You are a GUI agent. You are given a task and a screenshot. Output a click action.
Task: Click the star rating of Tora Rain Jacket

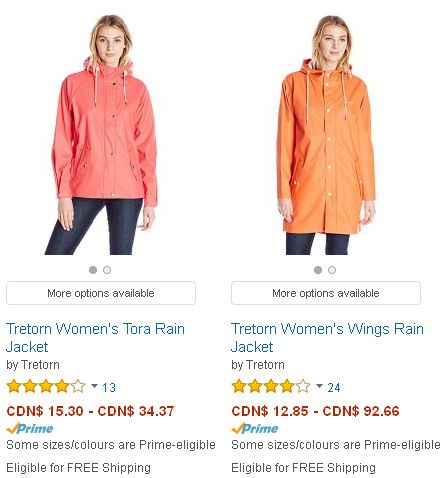[46, 386]
